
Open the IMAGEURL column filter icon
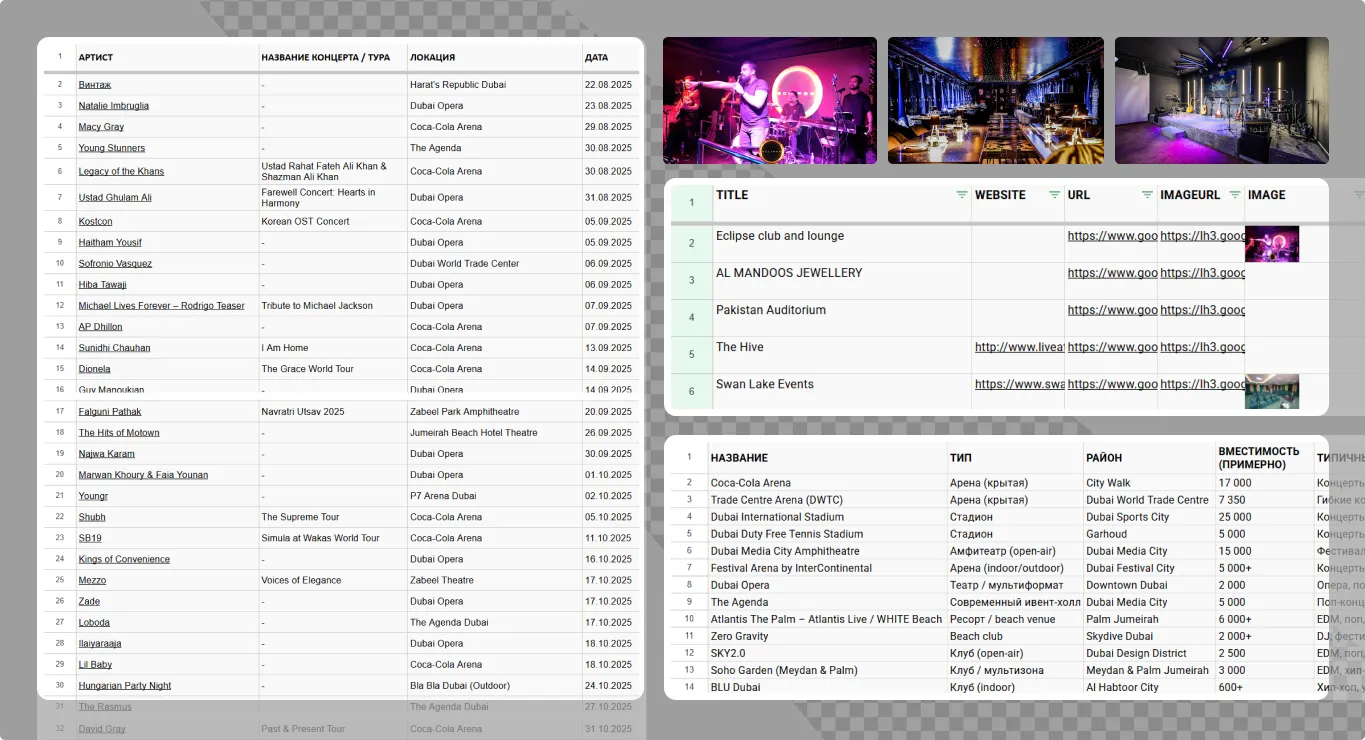pos(1235,195)
